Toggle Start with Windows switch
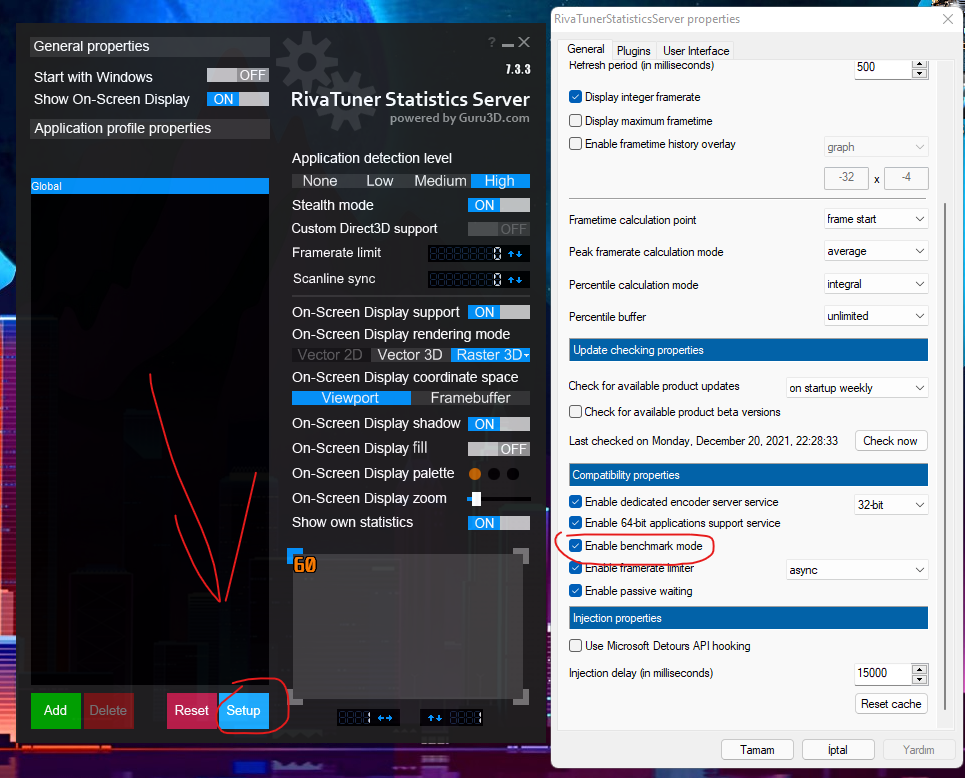Viewport: 965px width, 778px height. coord(238,75)
